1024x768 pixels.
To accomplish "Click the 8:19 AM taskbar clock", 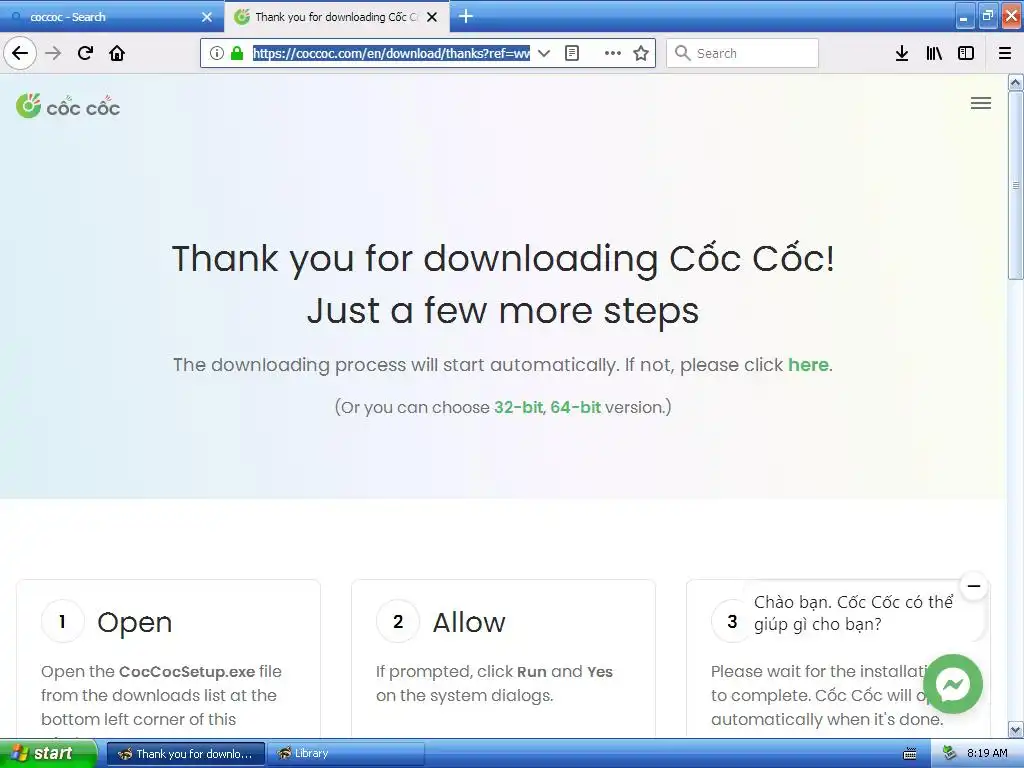I will tap(987, 754).
